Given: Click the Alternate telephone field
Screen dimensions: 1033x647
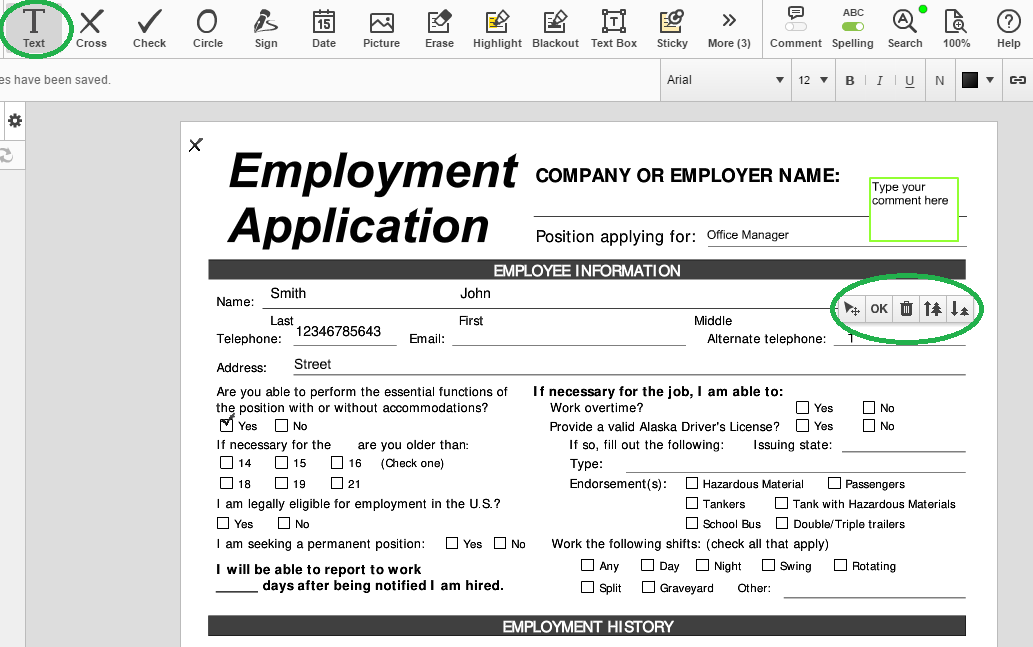Looking at the screenshot, I should (899, 338).
